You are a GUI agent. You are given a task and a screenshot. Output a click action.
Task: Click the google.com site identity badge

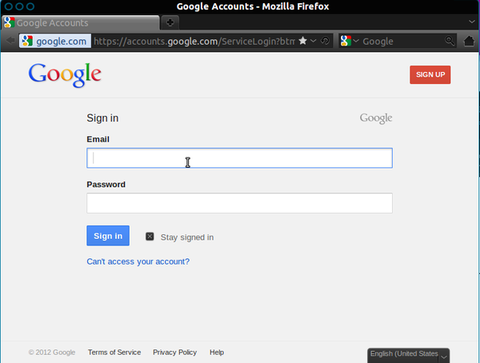55,41
